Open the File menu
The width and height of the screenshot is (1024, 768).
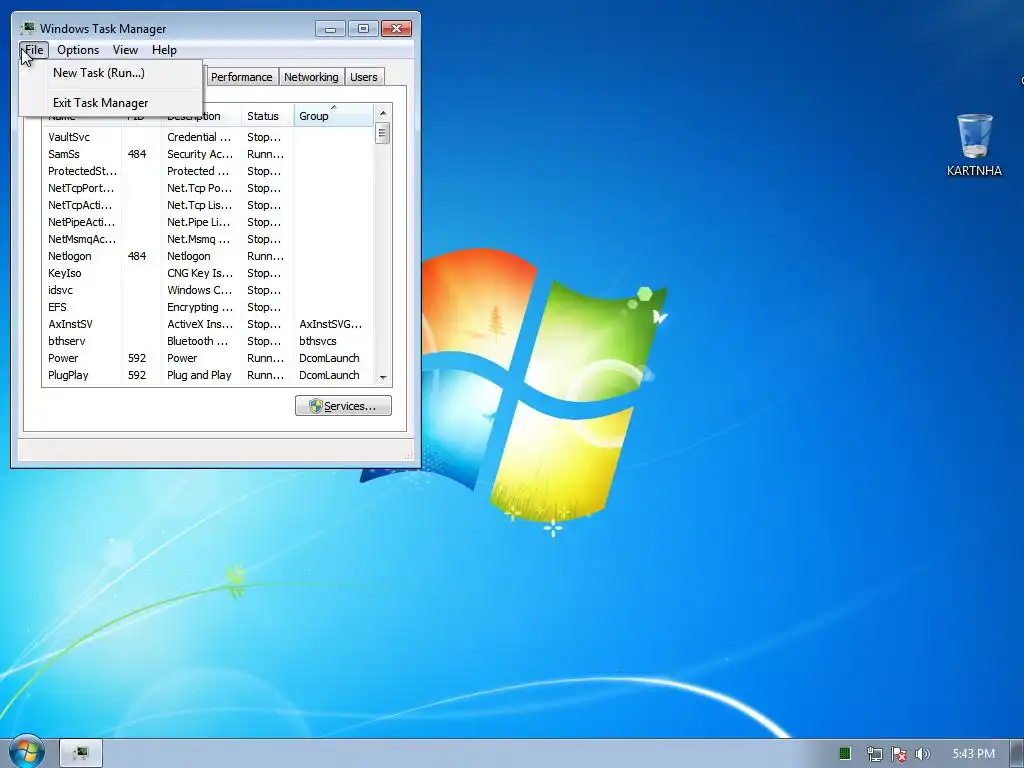(34, 50)
